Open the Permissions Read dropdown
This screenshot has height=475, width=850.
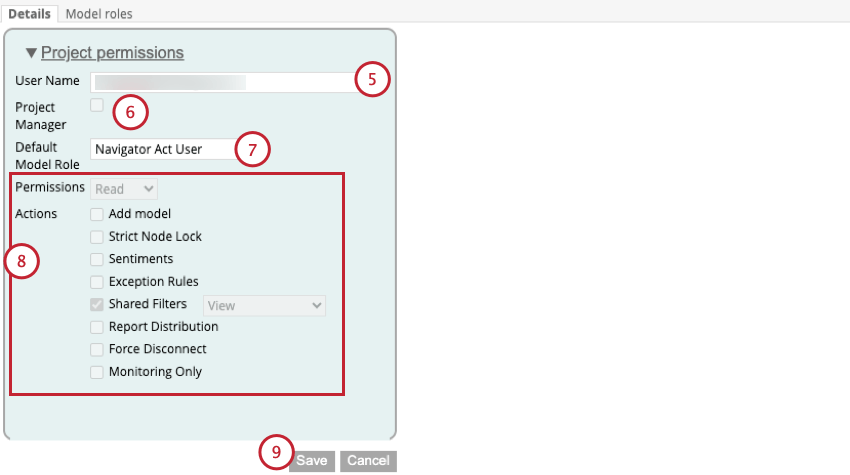[x=124, y=189]
